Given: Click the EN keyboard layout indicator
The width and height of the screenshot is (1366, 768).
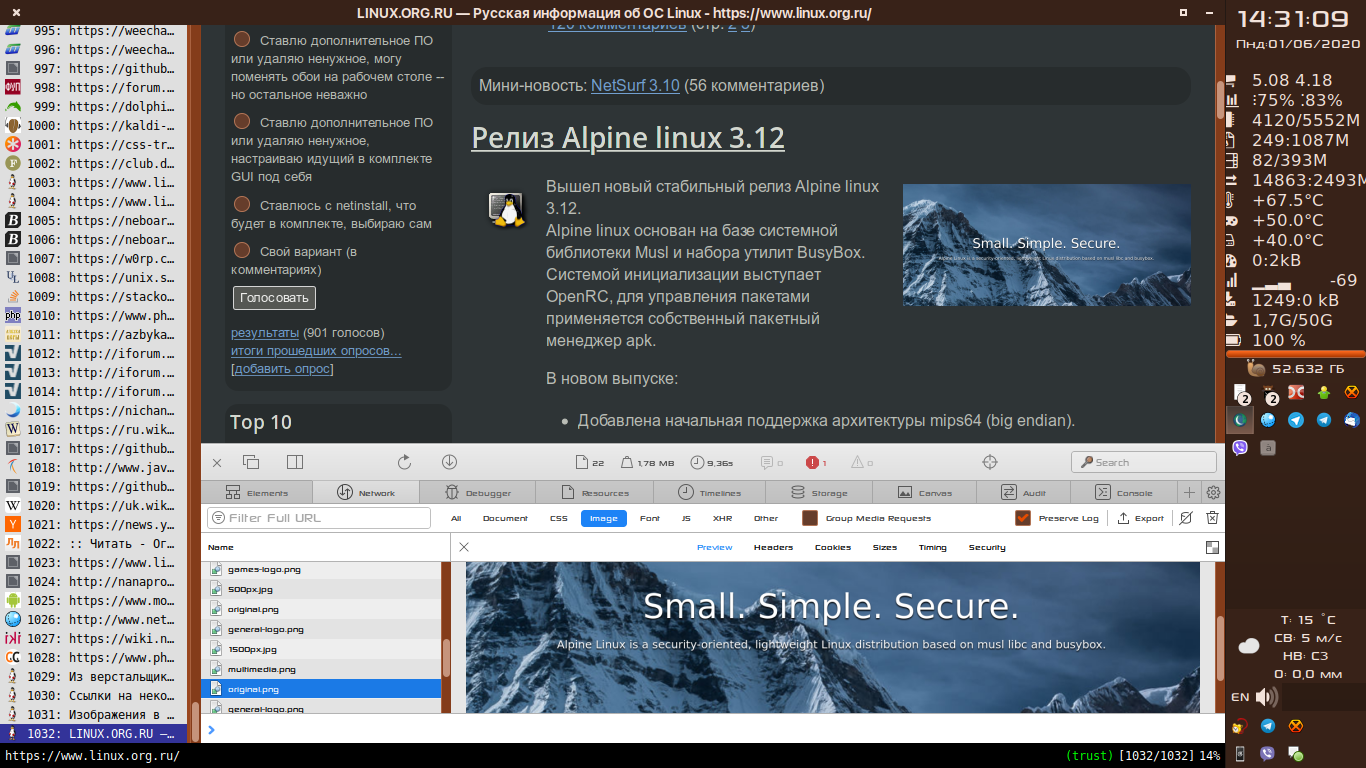Looking at the screenshot, I should (1240, 697).
